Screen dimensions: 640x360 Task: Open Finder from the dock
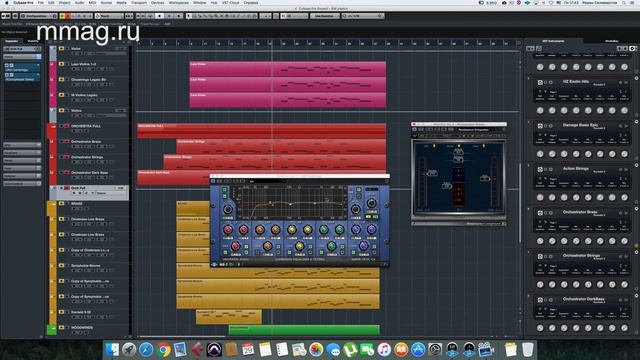pyautogui.click(x=112, y=350)
